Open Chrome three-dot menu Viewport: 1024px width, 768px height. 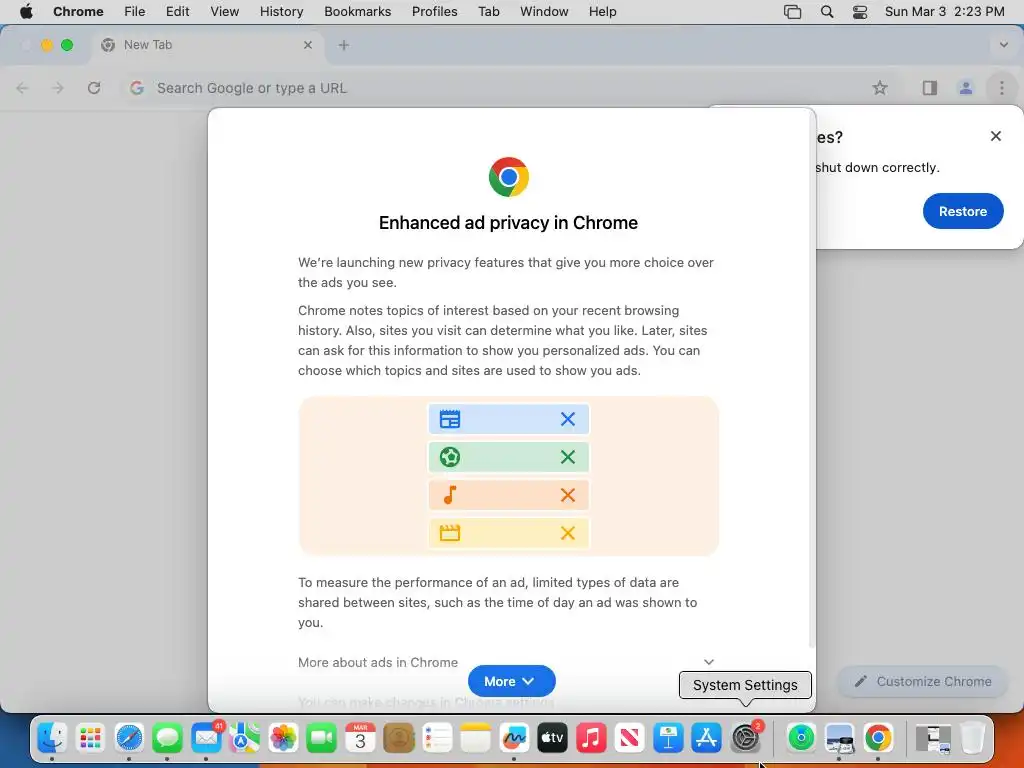click(x=1001, y=88)
